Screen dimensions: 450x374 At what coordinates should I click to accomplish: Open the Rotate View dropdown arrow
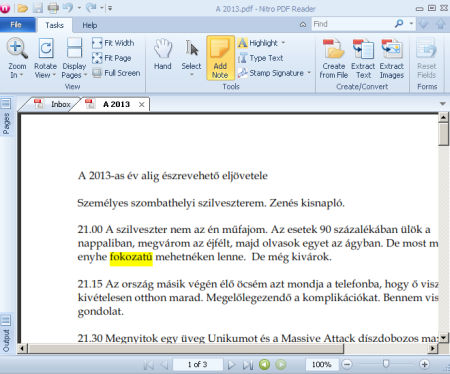[x=54, y=75]
